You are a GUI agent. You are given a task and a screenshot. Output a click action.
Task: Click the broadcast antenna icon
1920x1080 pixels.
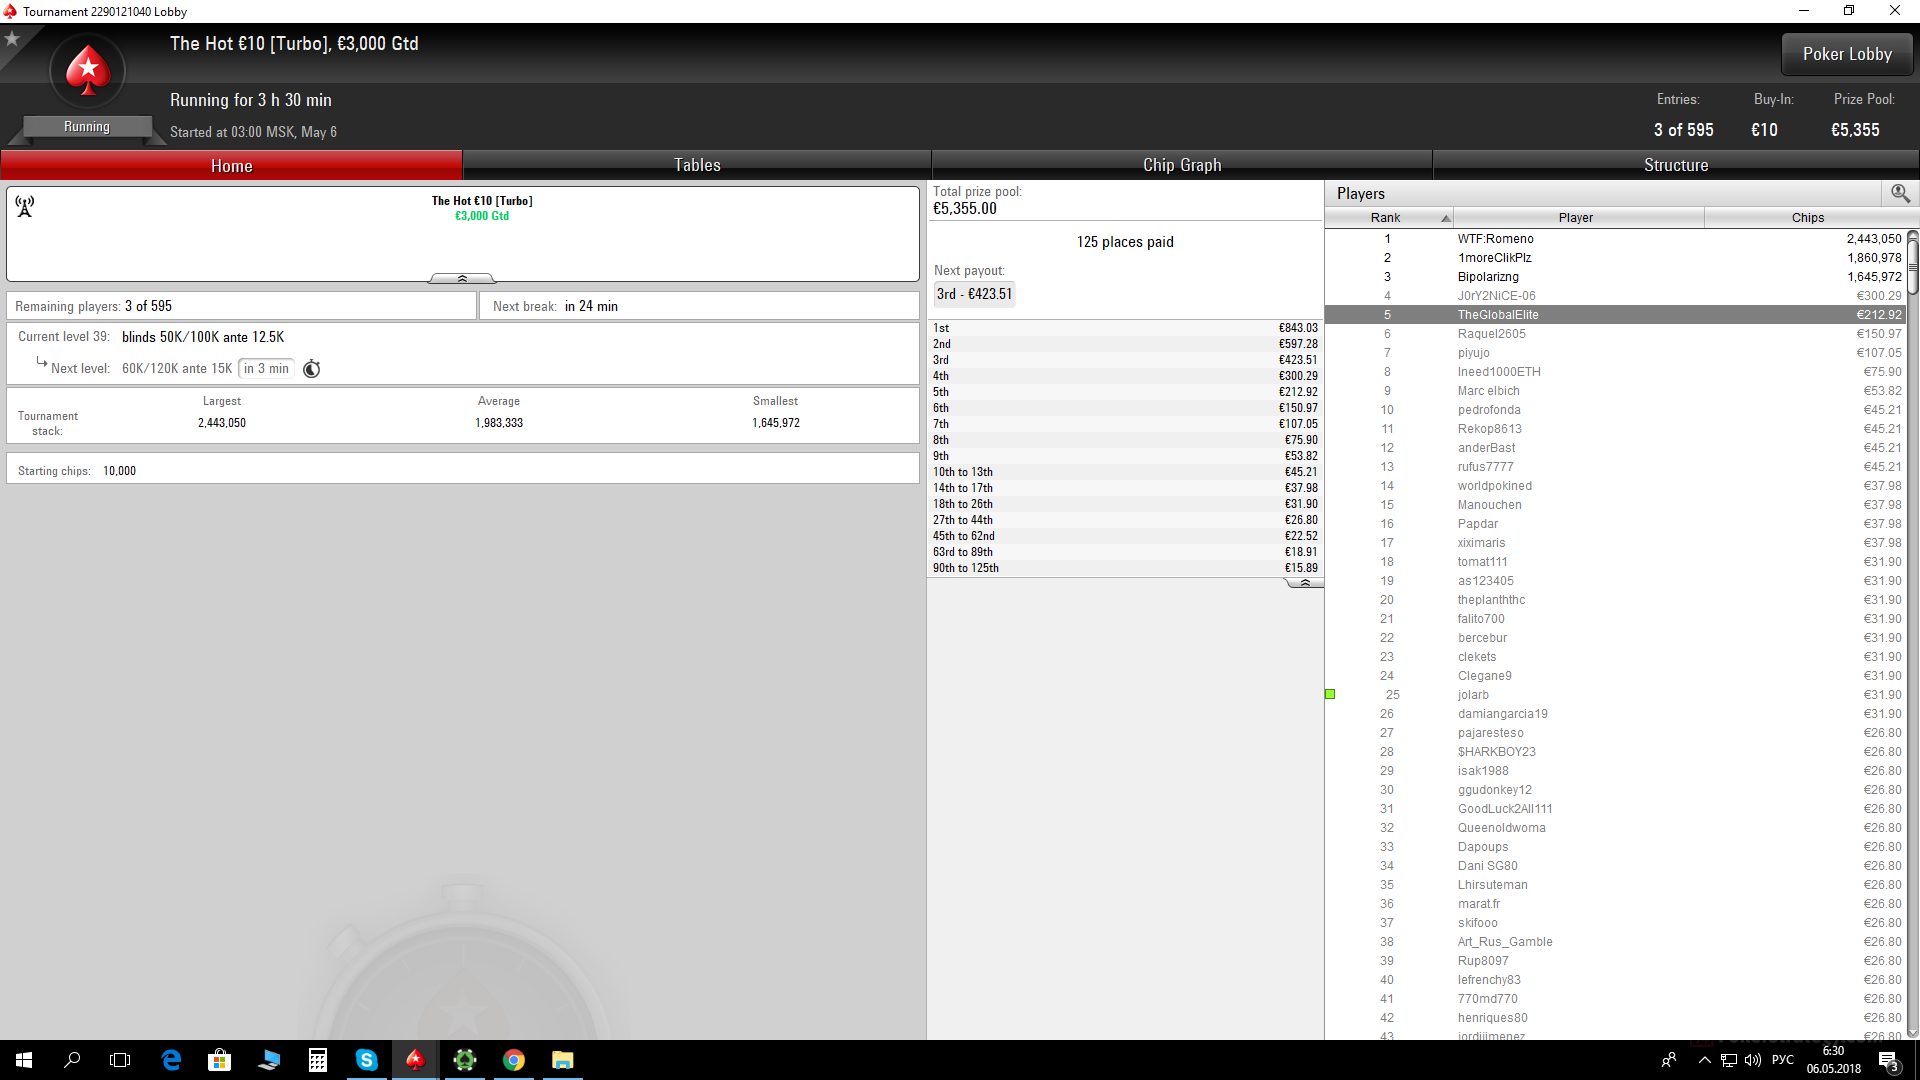pos(25,206)
